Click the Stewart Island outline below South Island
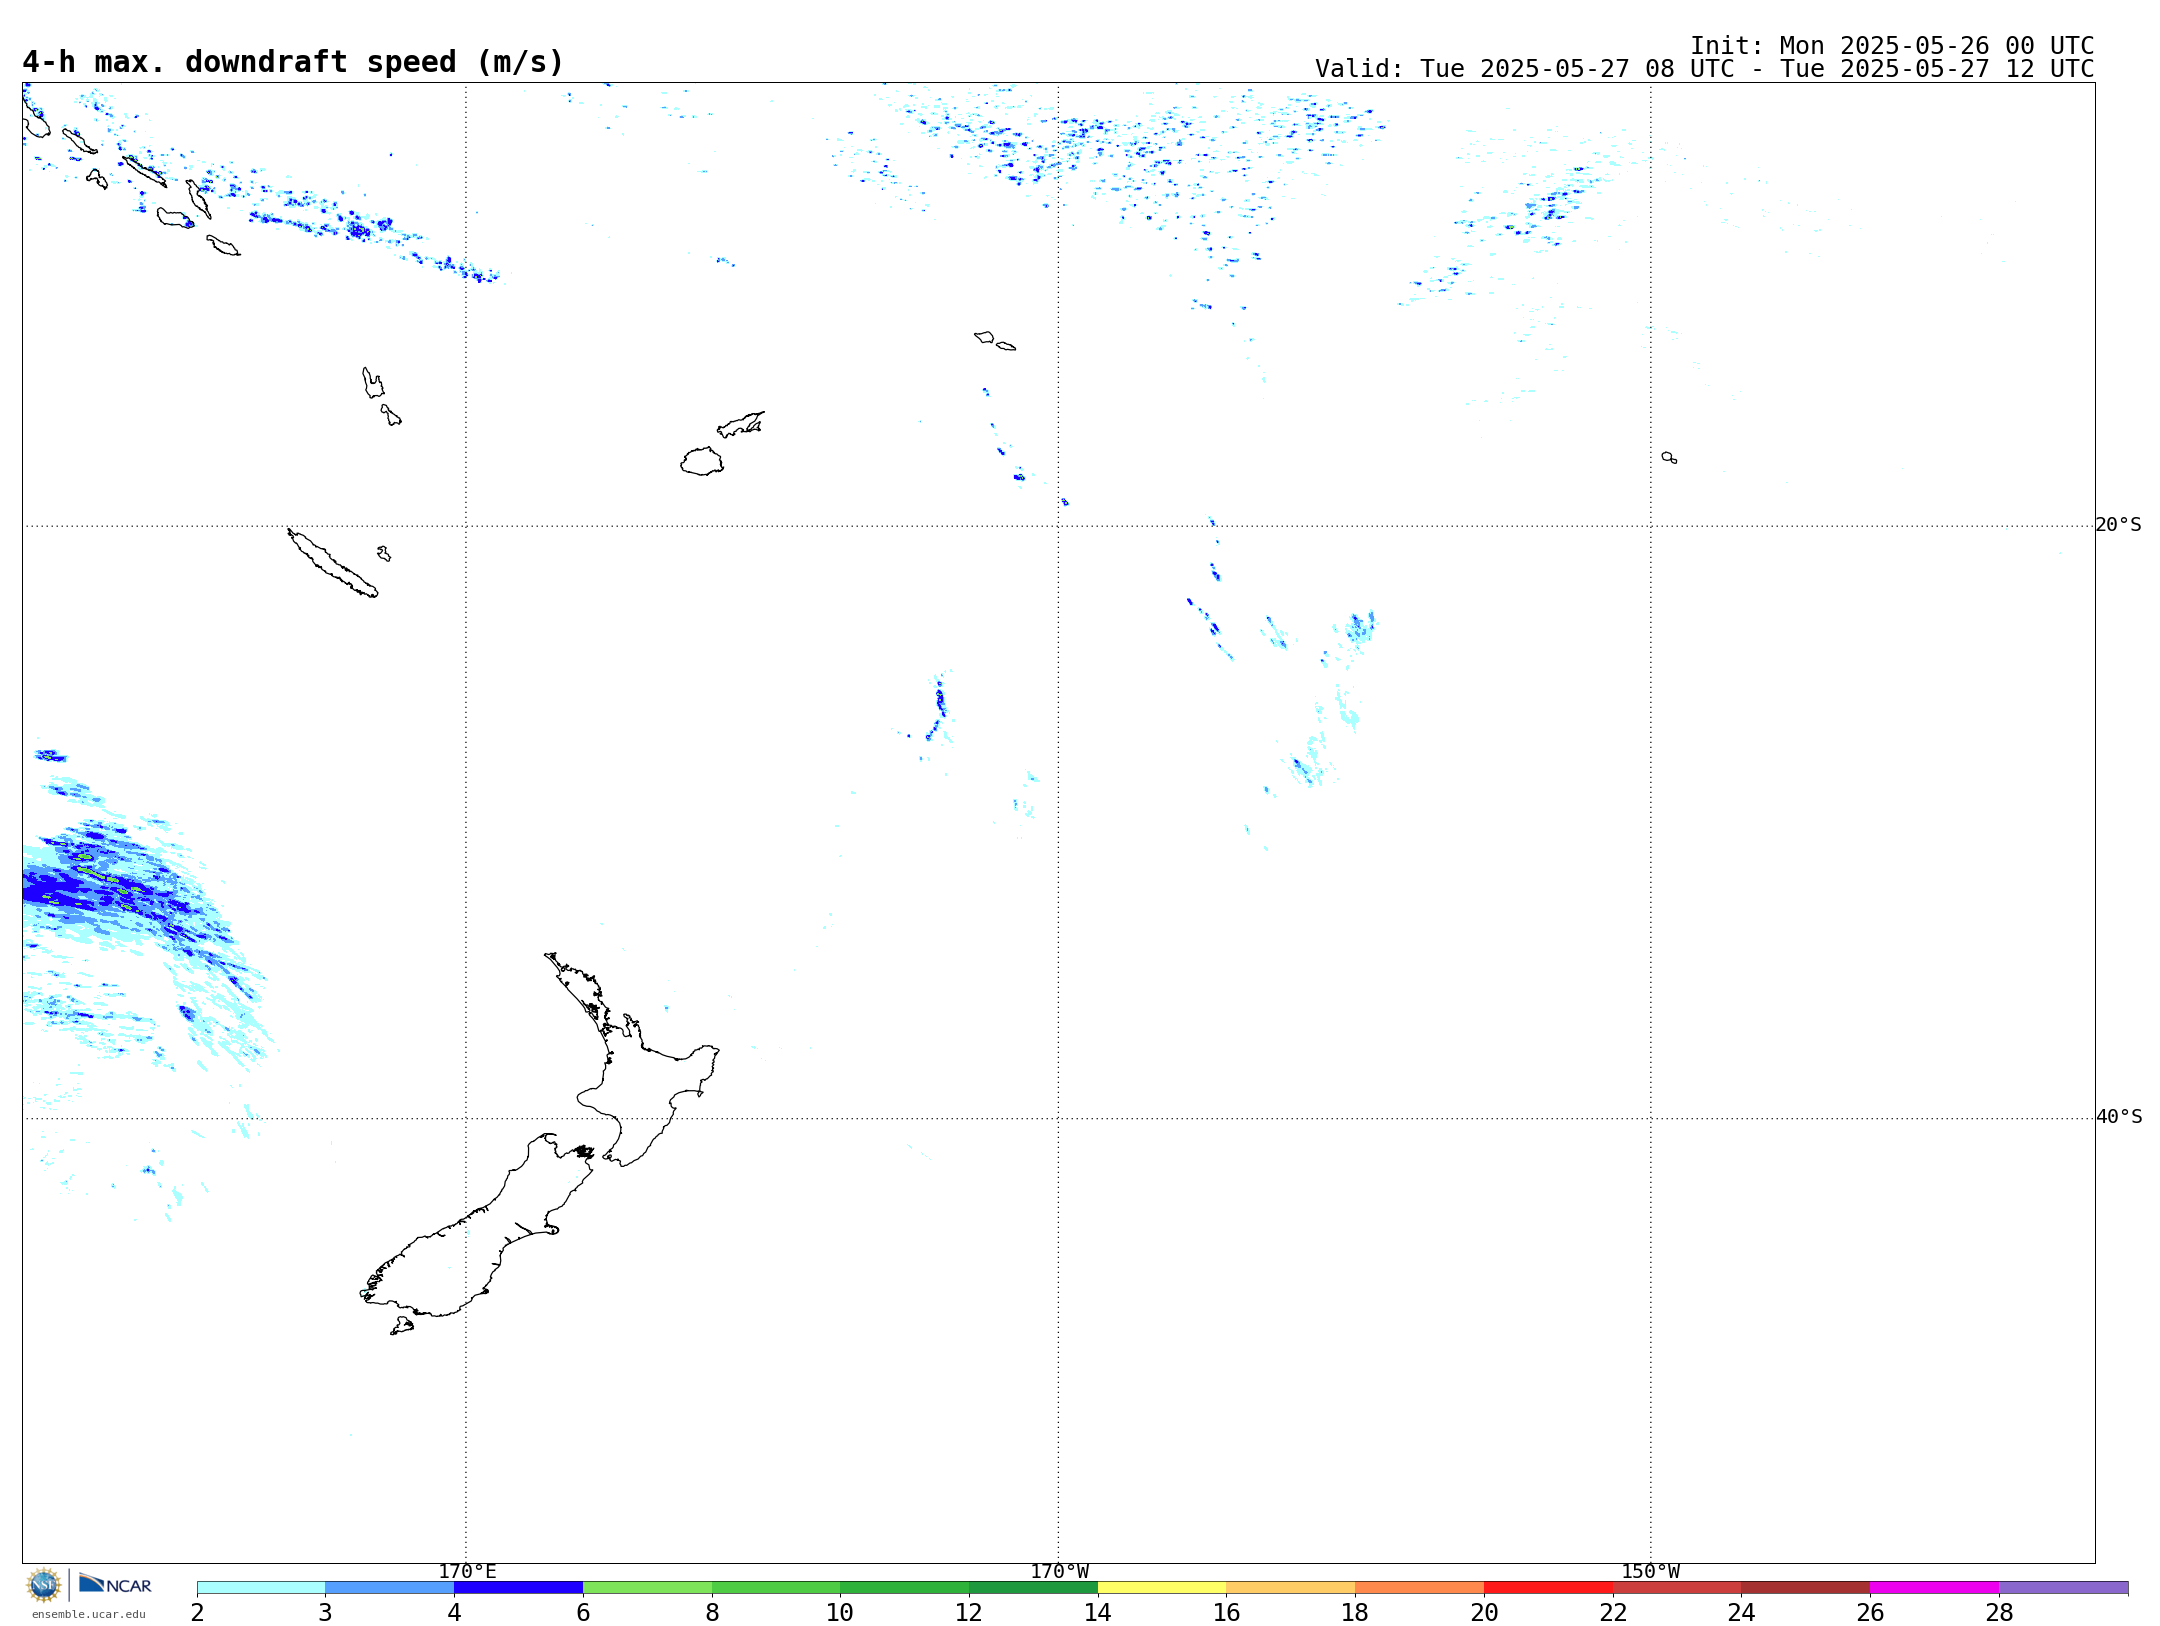 (x=402, y=1326)
